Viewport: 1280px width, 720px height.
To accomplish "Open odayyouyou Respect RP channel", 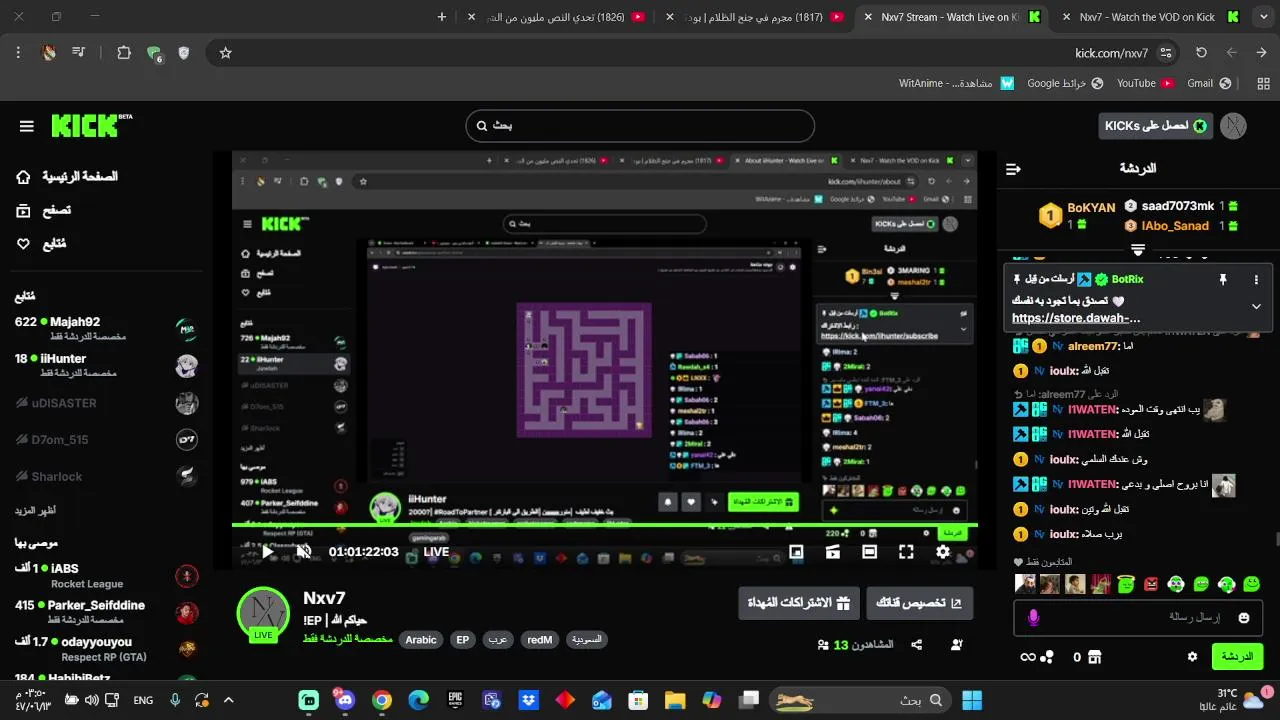I will pyautogui.click(x=107, y=649).
